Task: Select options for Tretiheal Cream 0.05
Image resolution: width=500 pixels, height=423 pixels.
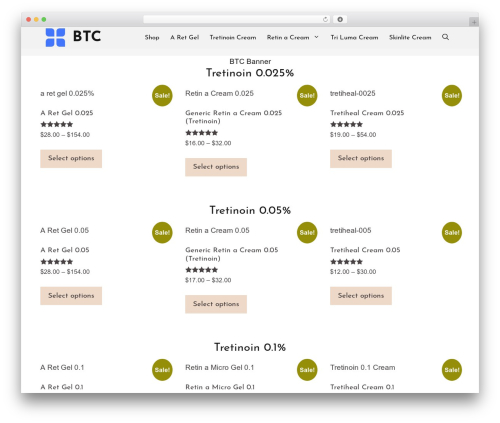Action: pyautogui.click(x=361, y=296)
